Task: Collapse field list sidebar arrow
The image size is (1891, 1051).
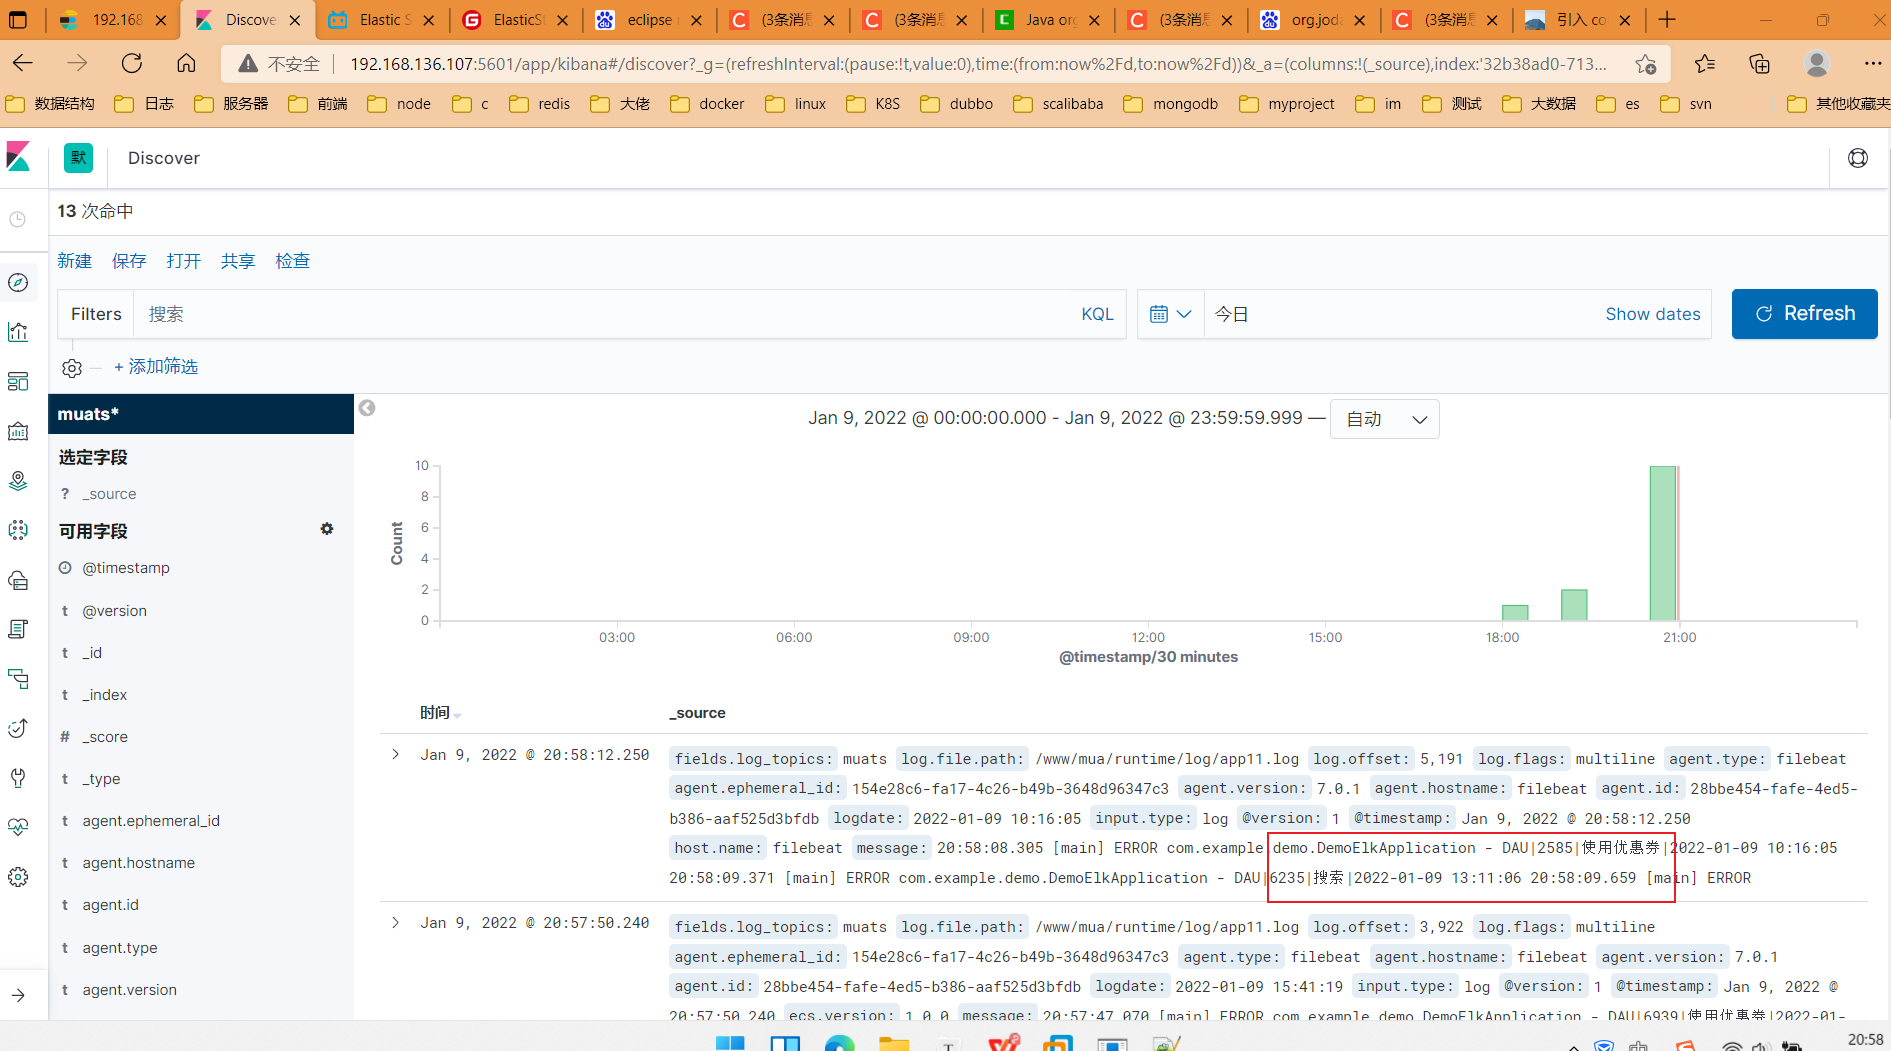Action: 367,408
